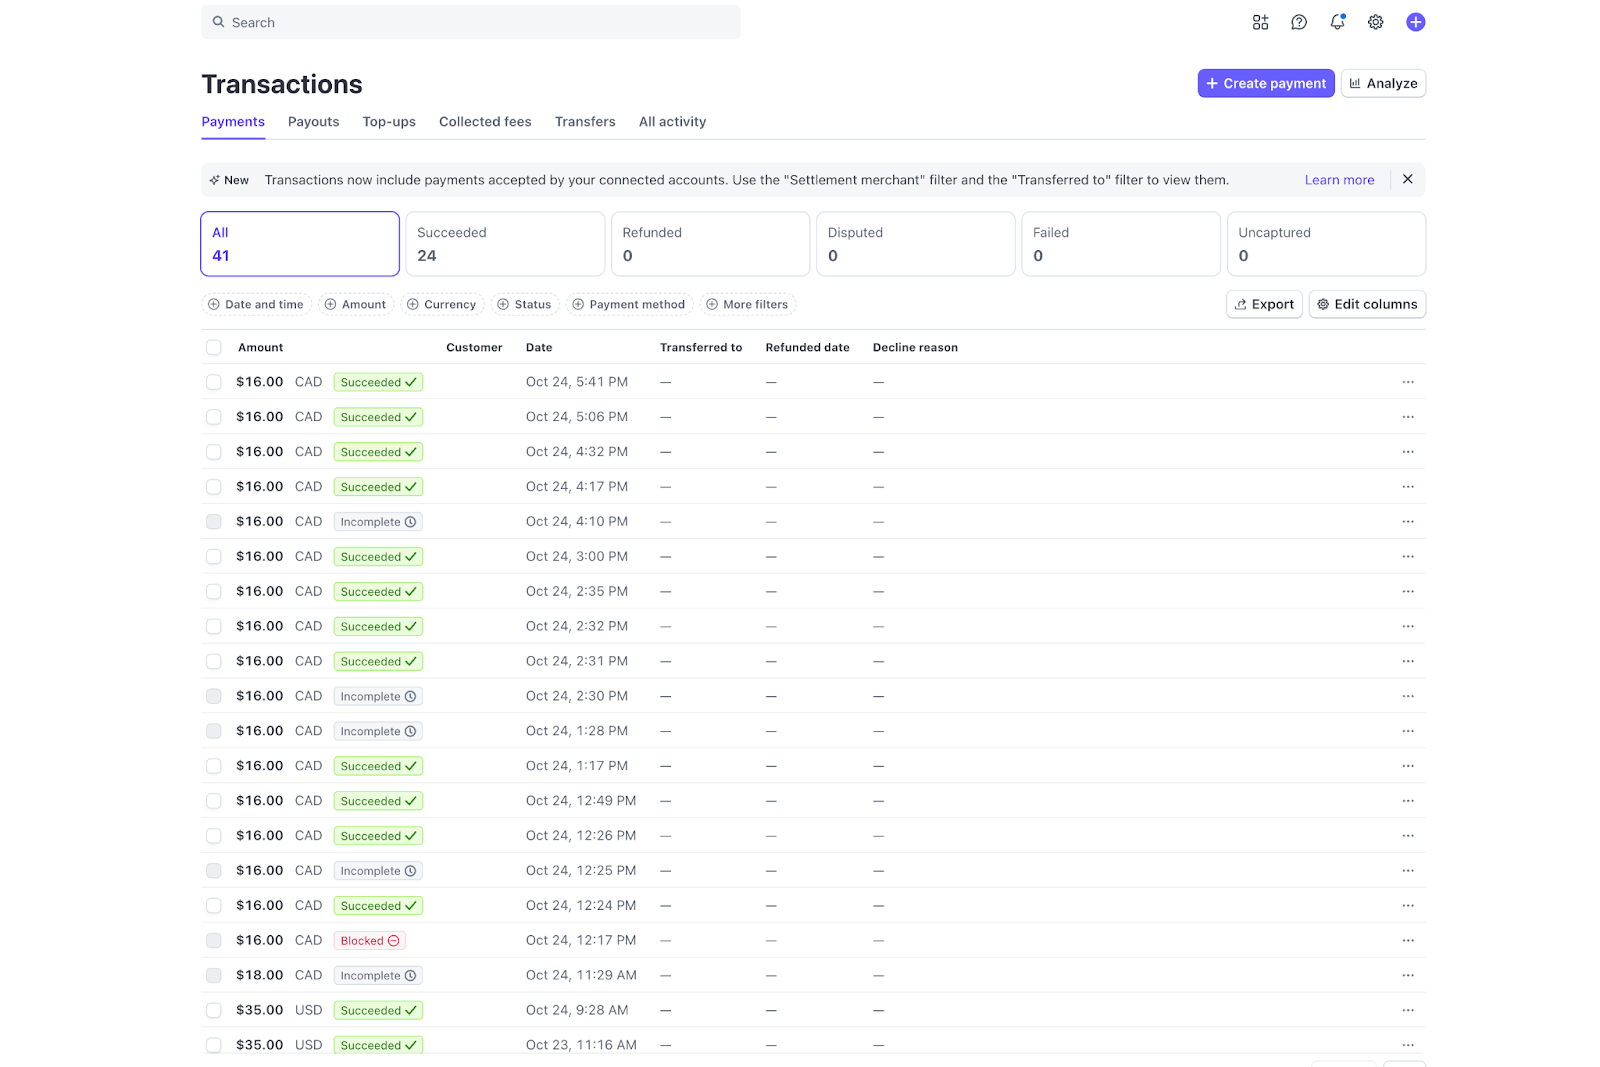The width and height of the screenshot is (1600, 1067).
Task: Click inside the Search field
Action: coord(470,21)
